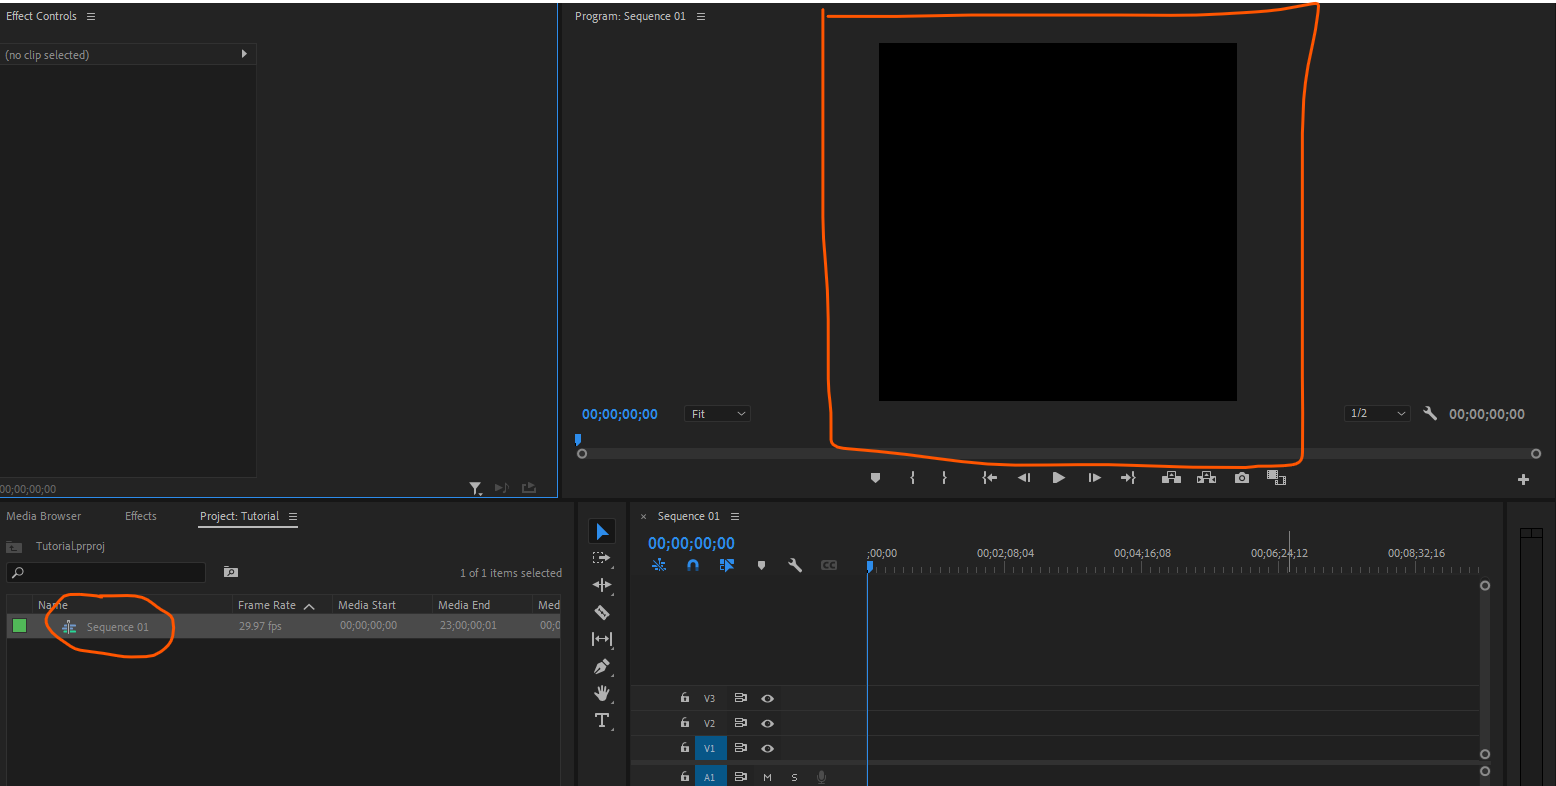
Task: Go to Out point
Action: click(1128, 478)
